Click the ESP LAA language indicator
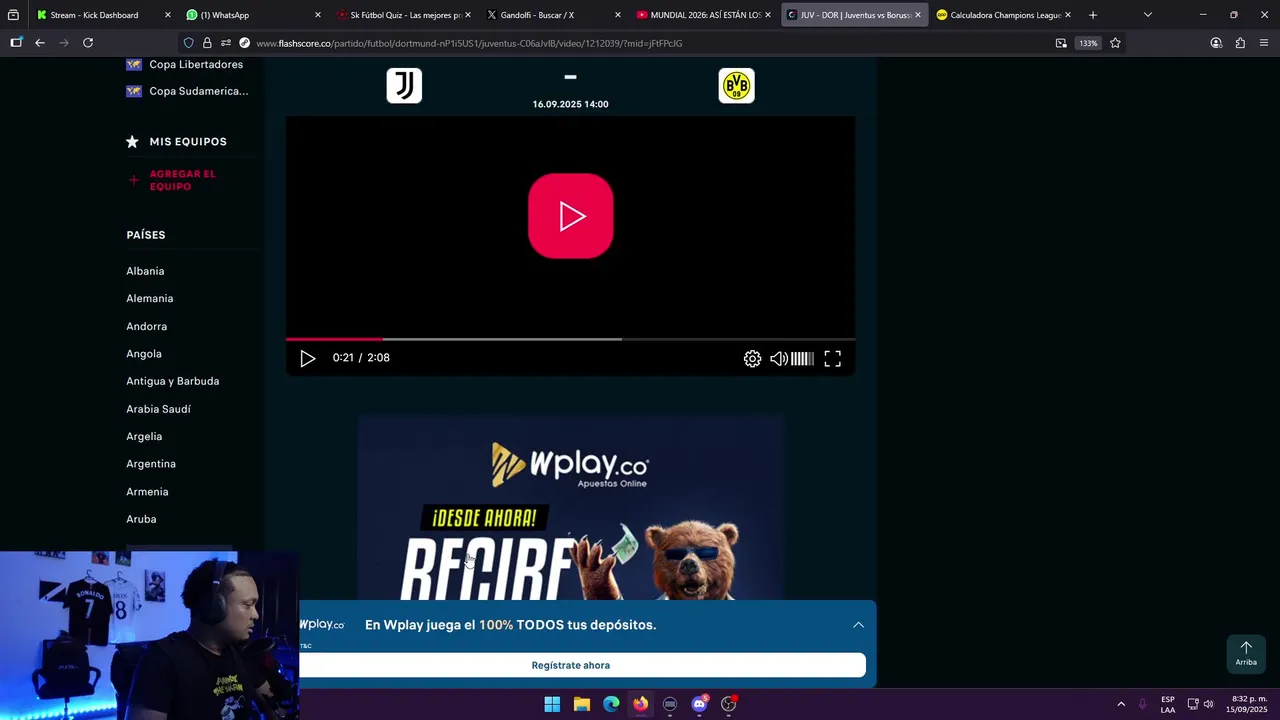This screenshot has width=1280, height=720. click(x=1168, y=704)
